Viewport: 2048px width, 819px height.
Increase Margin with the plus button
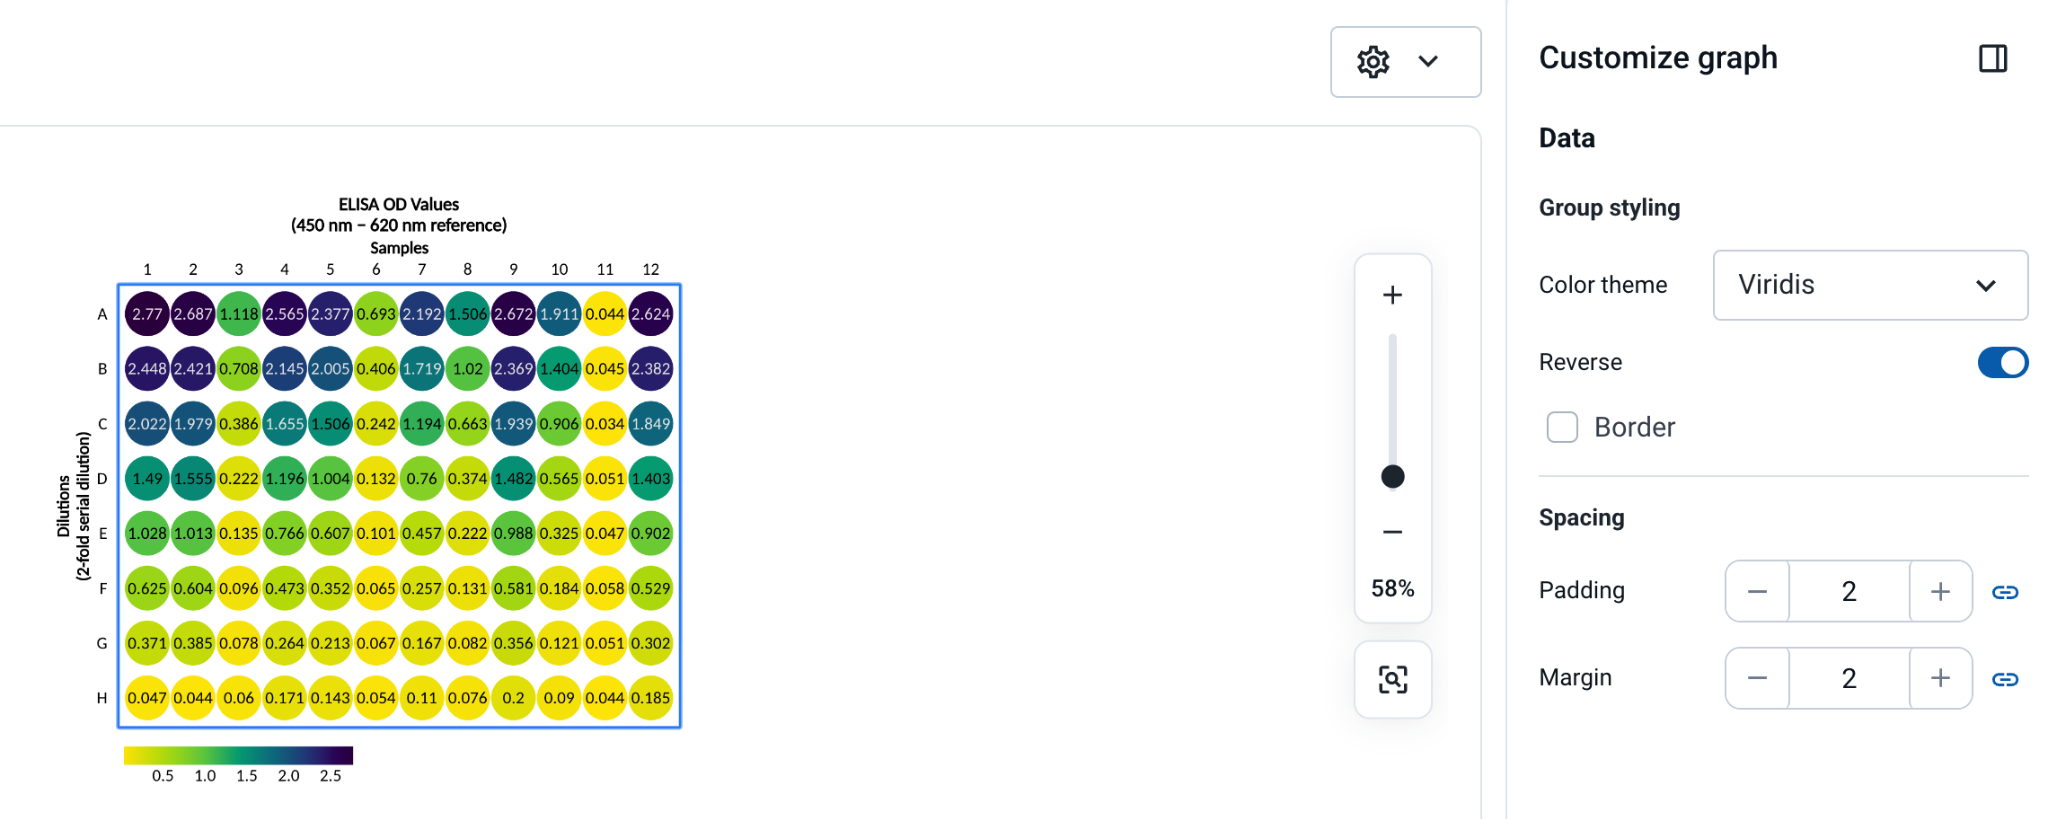pyautogui.click(x=1940, y=678)
